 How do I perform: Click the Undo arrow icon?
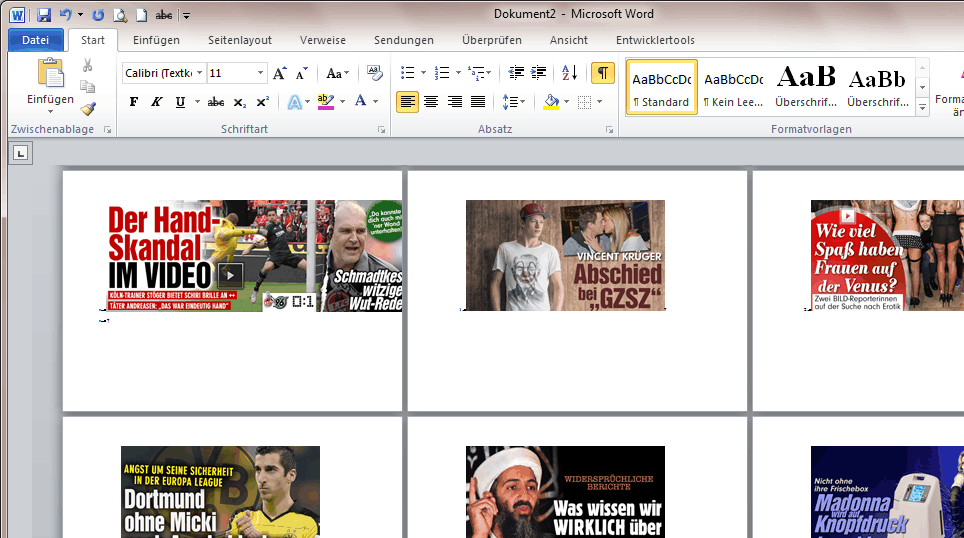point(65,15)
